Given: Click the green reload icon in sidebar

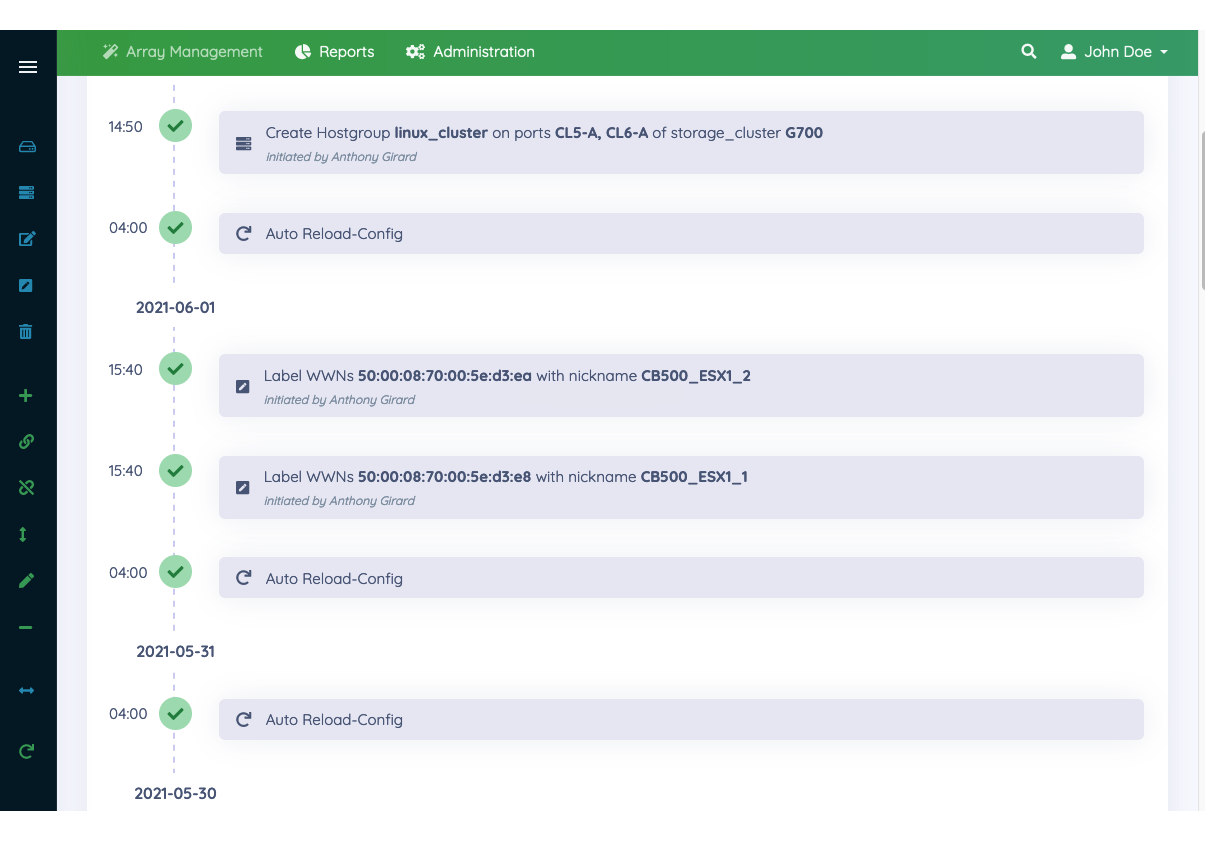Looking at the screenshot, I should coord(27,751).
